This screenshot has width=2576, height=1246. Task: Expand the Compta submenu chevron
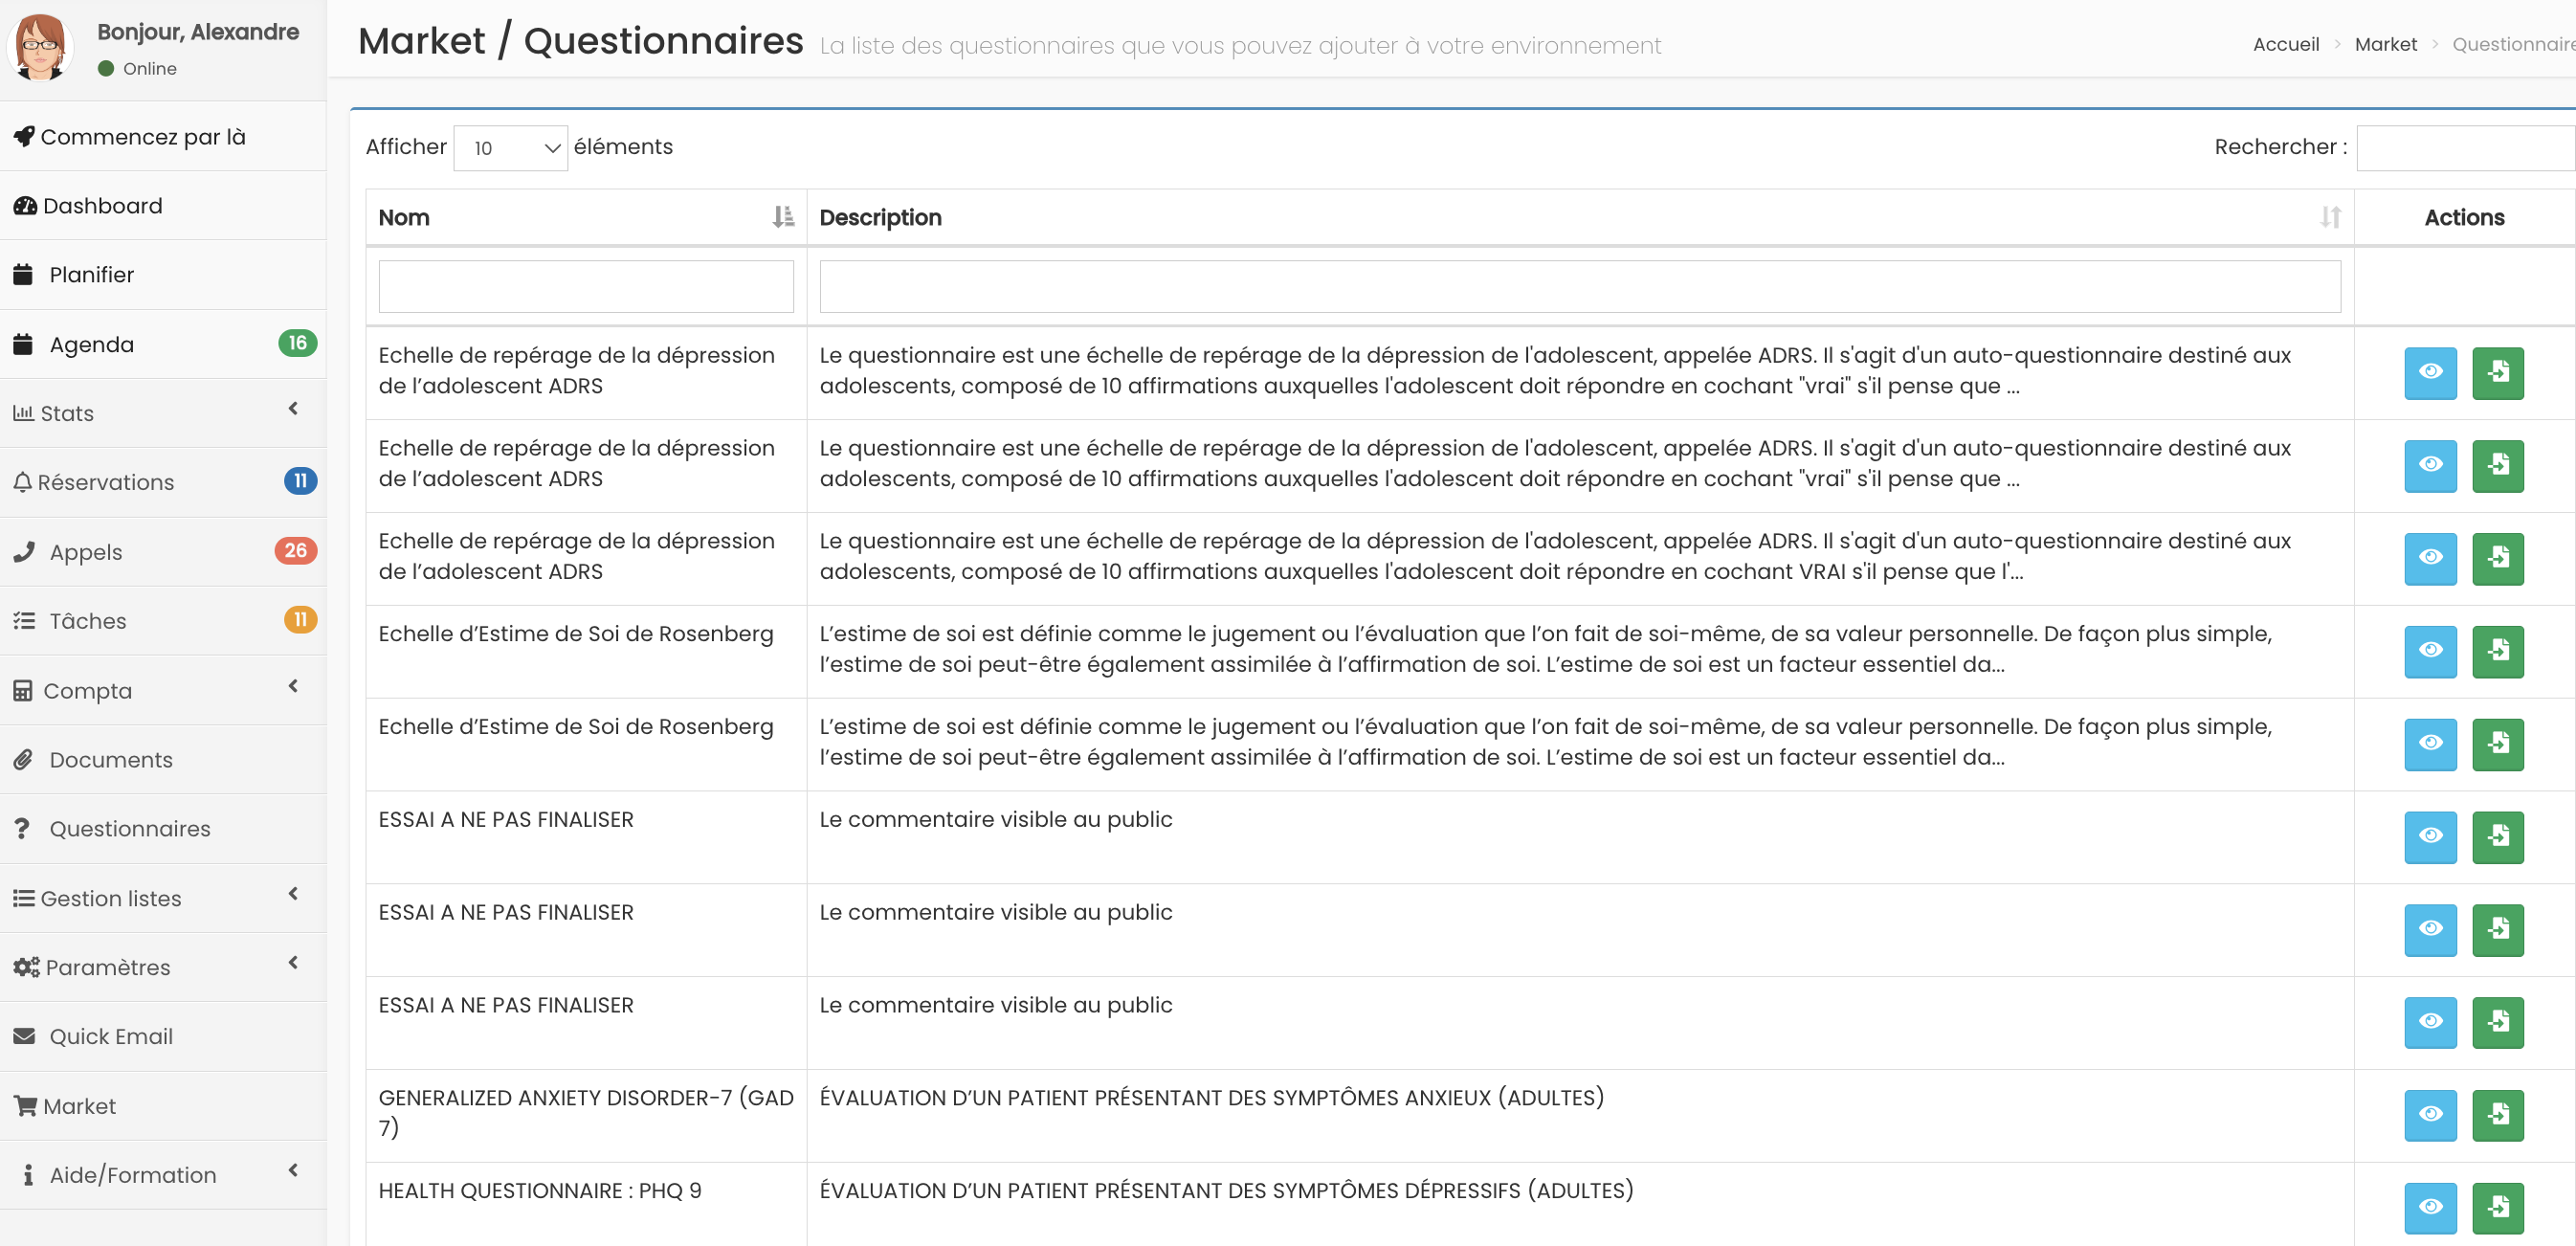(293, 686)
